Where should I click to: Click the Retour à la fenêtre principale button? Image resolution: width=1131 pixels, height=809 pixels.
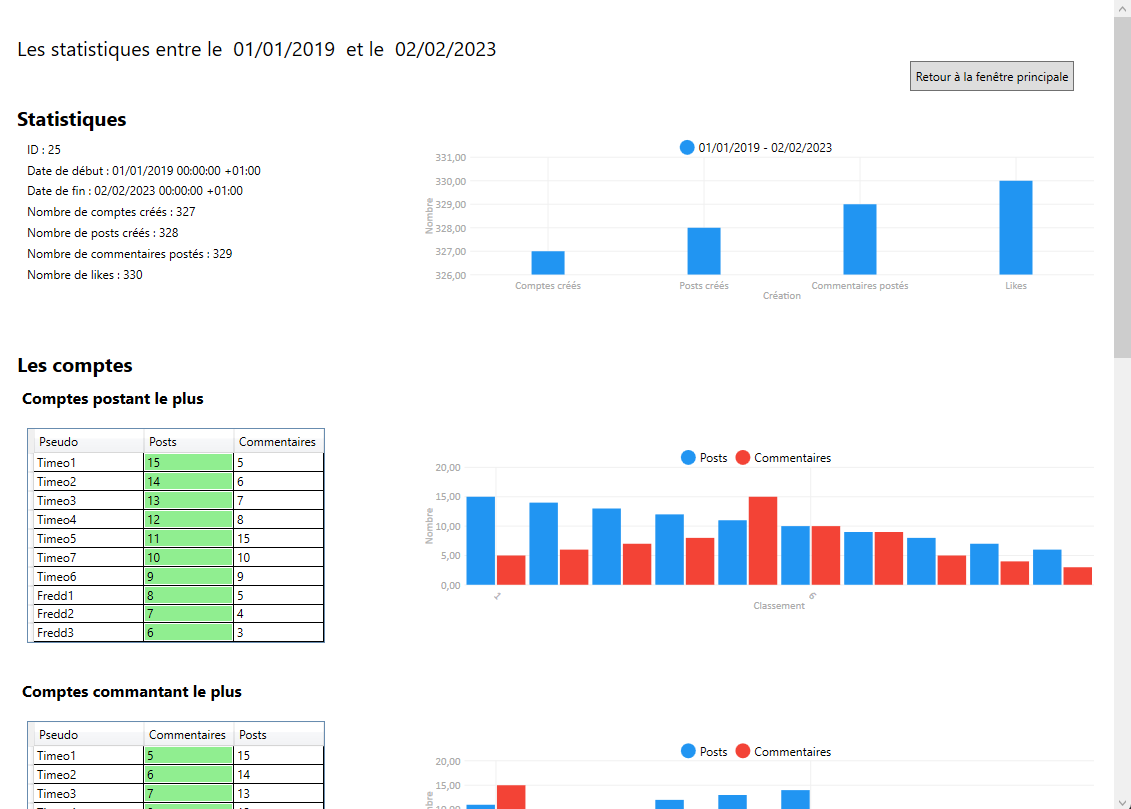[x=991, y=76]
